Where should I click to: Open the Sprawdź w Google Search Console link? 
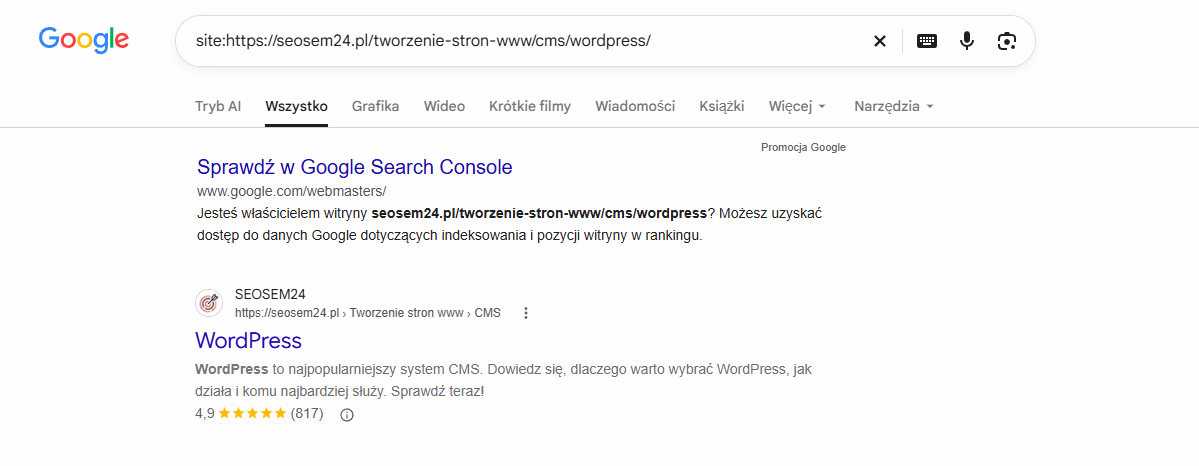(x=355, y=167)
